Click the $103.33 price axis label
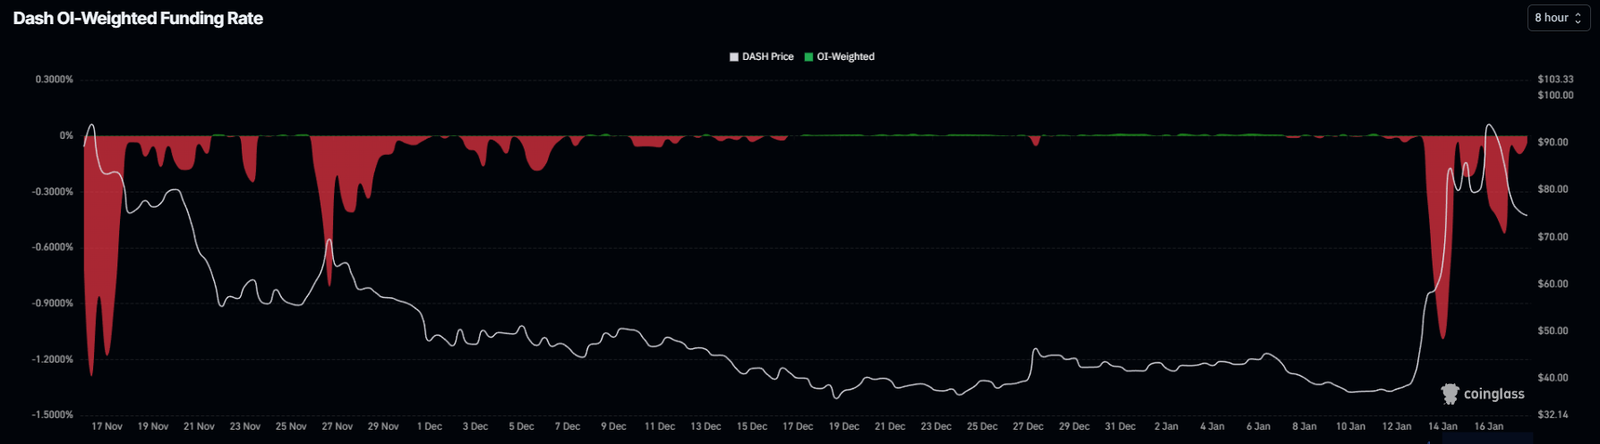Viewport: 1600px width, 444px height. click(1555, 79)
